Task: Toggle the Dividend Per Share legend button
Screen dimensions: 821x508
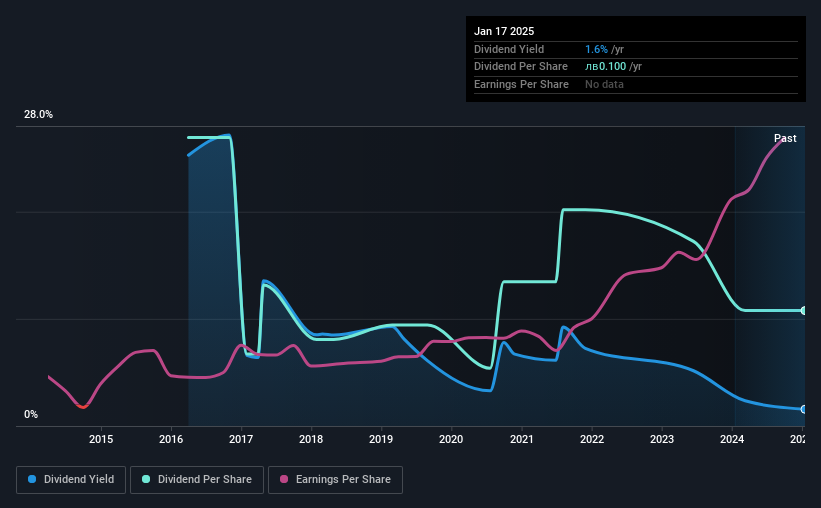Action: click(197, 480)
